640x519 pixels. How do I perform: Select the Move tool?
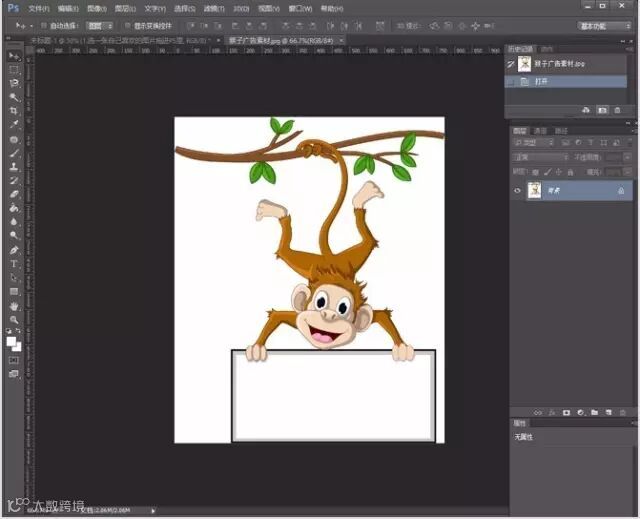coord(14,56)
